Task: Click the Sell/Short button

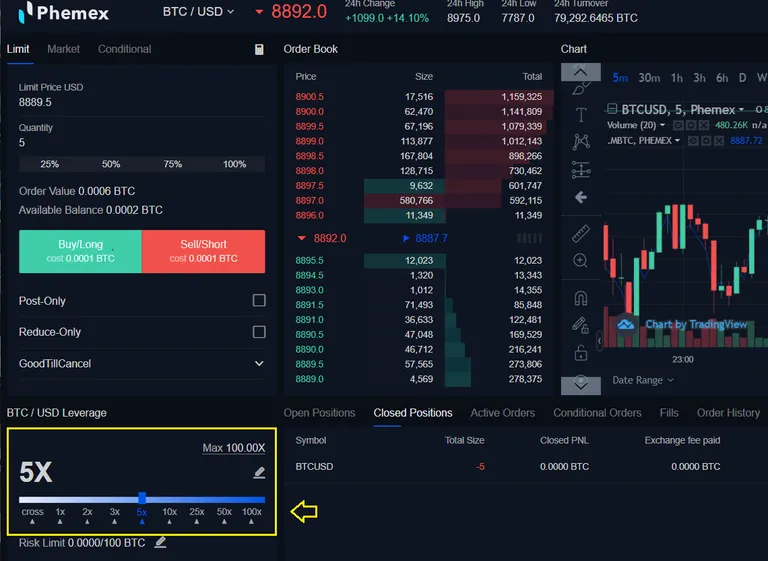Action: coord(203,251)
